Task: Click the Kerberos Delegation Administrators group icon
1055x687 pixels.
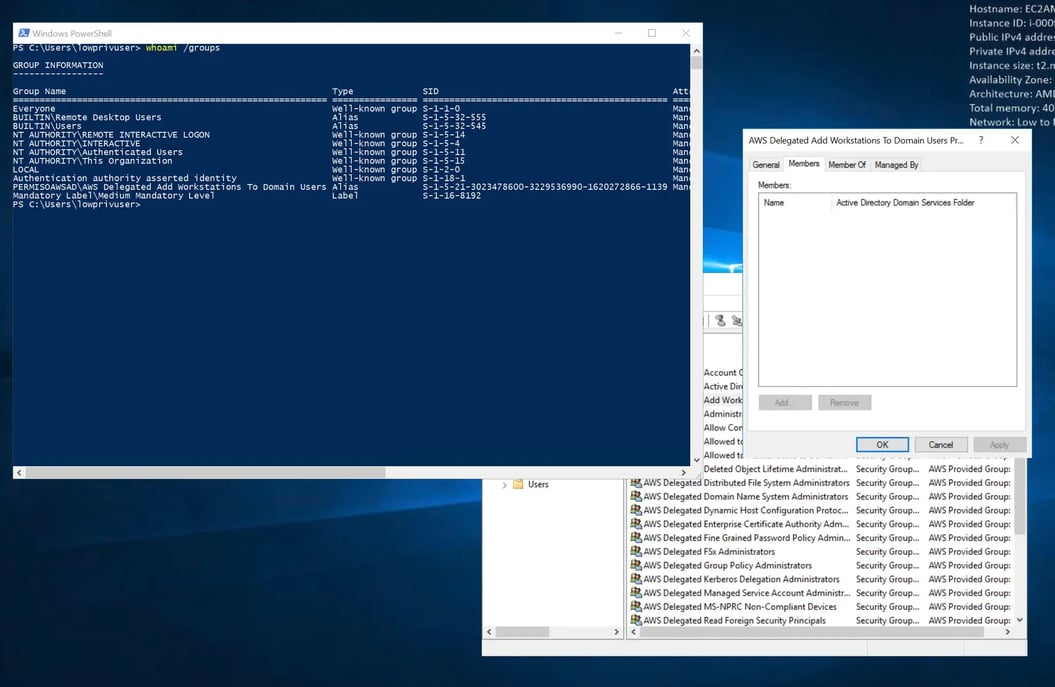Action: [636, 579]
